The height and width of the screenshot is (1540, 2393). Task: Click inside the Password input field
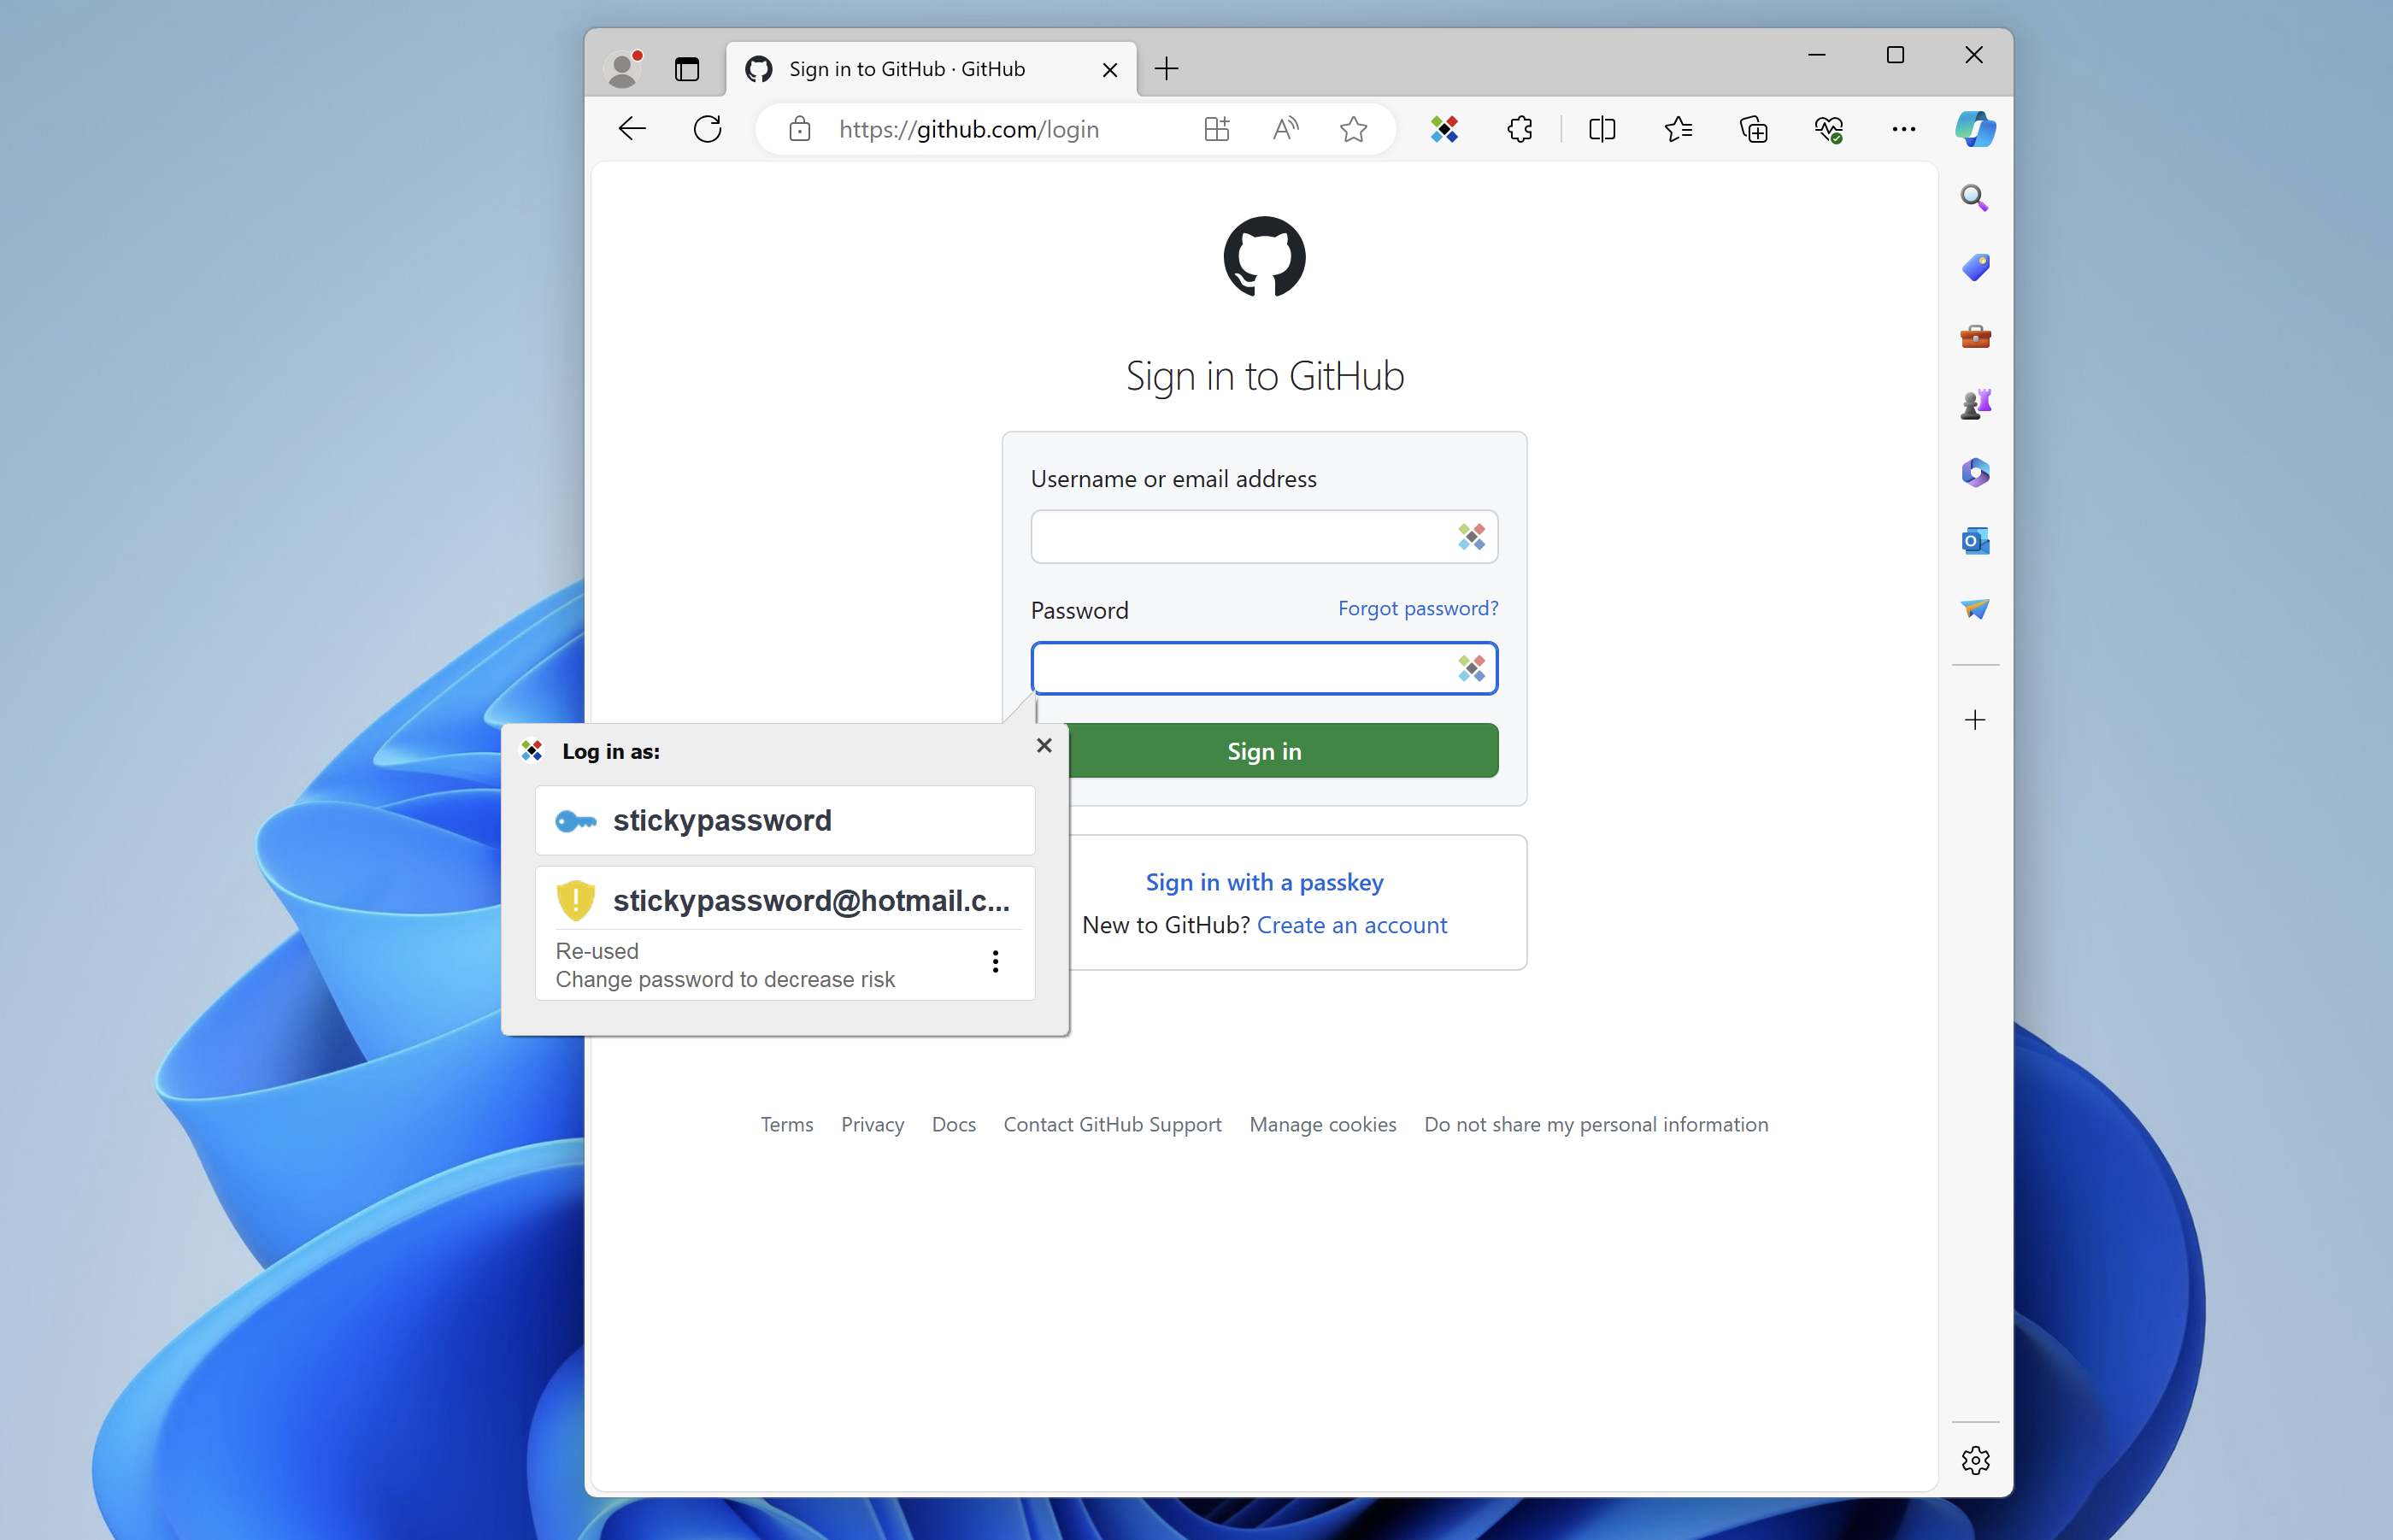click(x=1230, y=668)
